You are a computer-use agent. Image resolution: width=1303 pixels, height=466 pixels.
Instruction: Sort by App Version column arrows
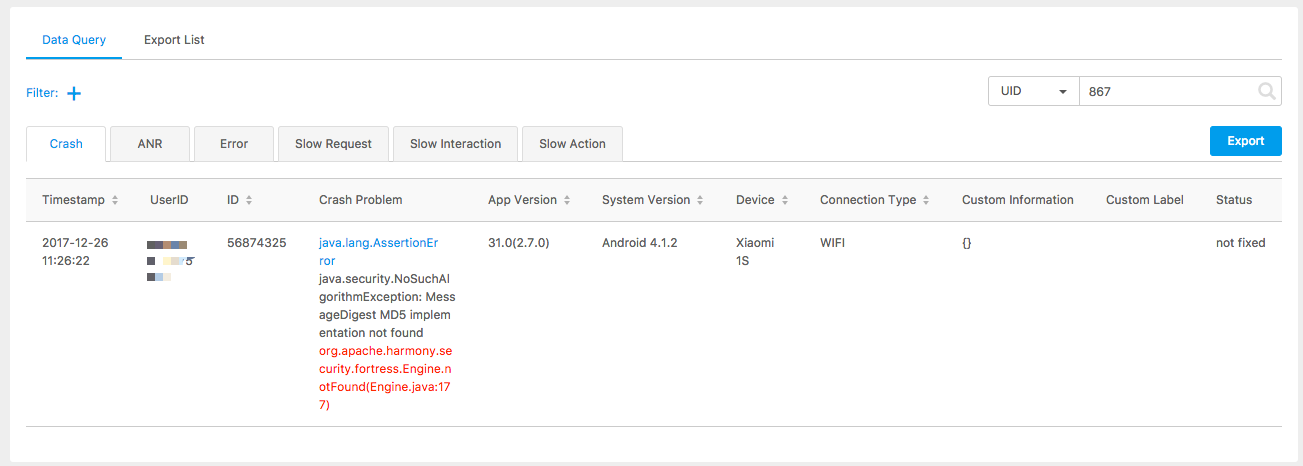tap(567, 200)
